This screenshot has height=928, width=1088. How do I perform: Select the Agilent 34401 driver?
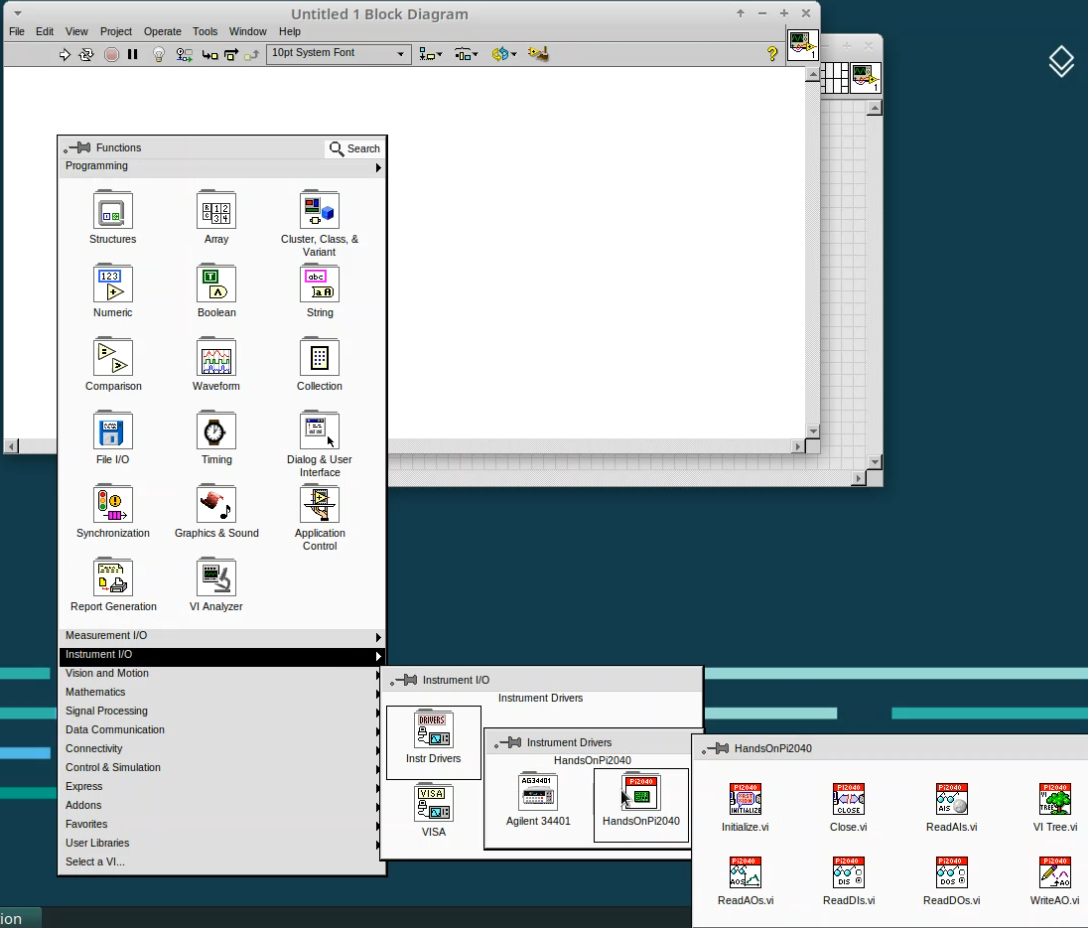pos(538,791)
